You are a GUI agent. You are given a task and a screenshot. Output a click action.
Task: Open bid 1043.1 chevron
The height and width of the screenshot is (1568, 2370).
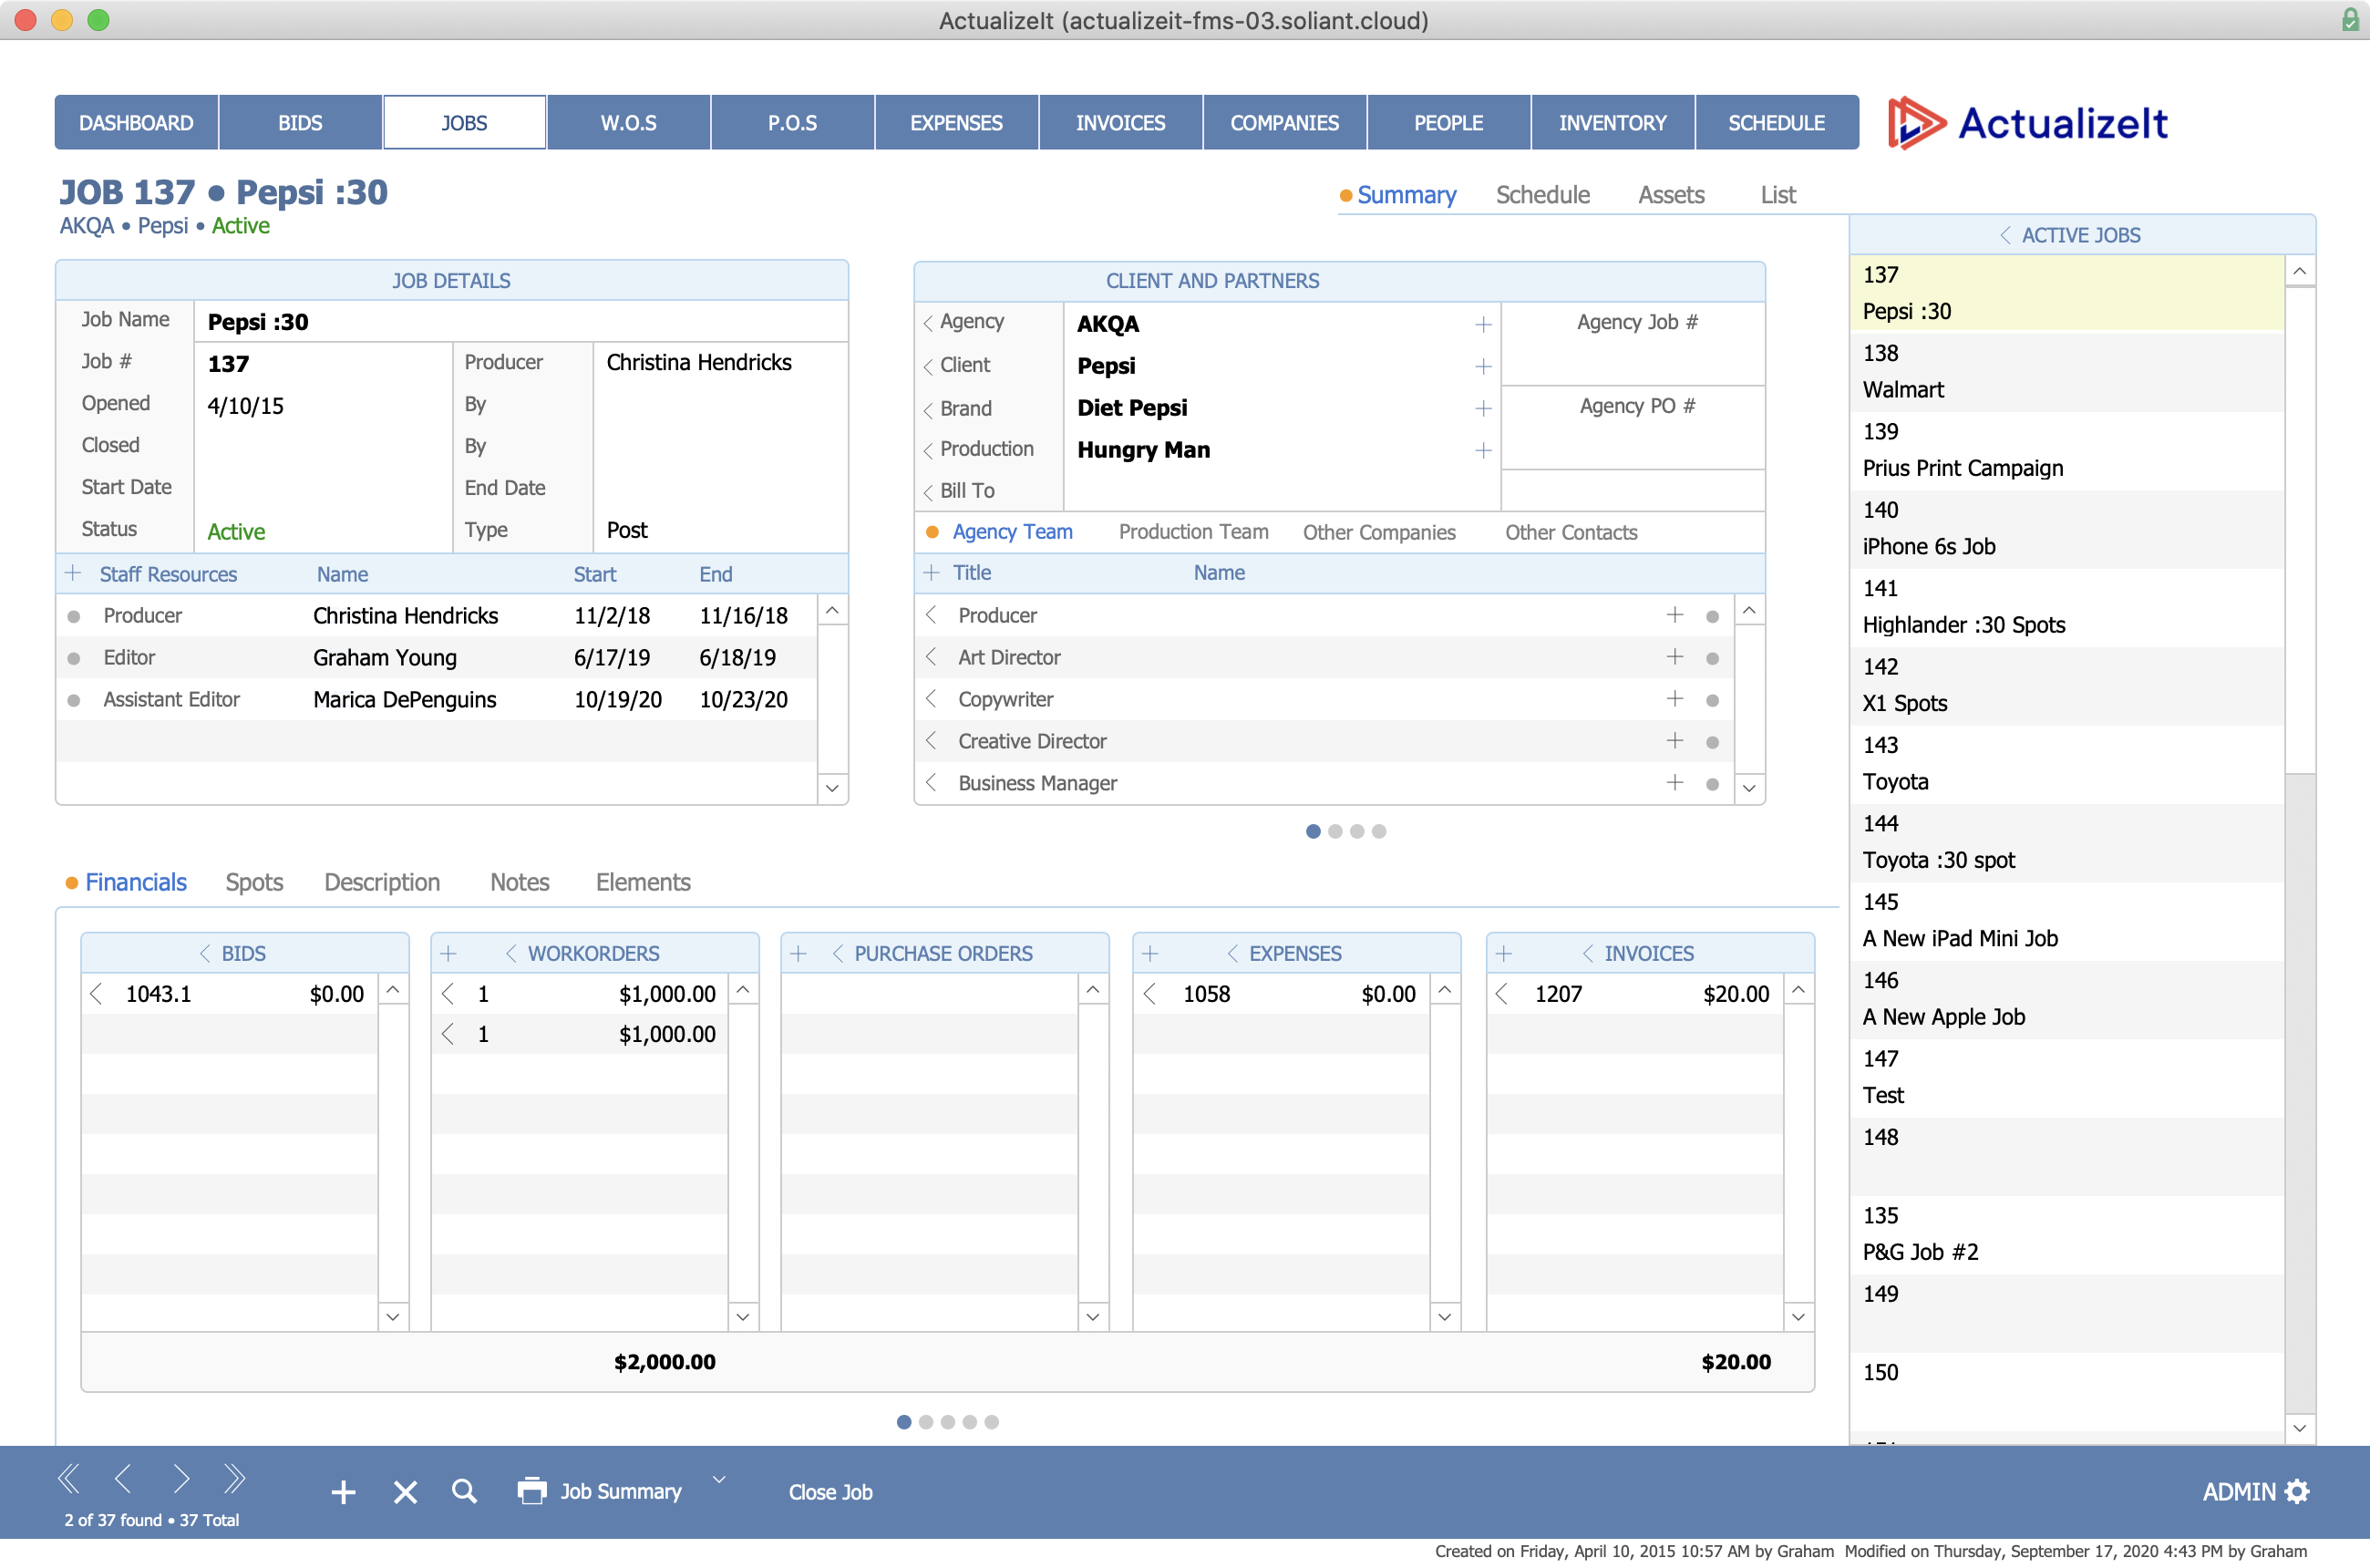pyautogui.click(x=96, y=993)
